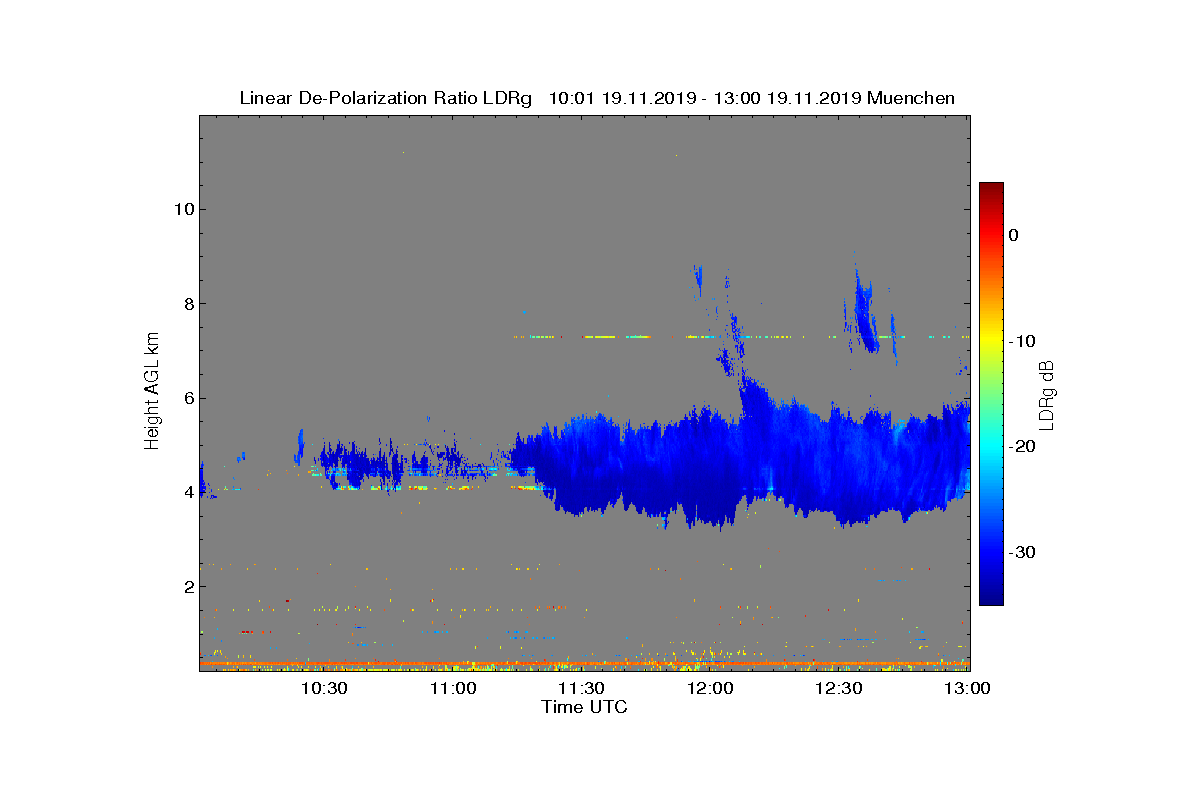Click the plot title 'Linear De-Polarization Ratio LDRg'
This screenshot has width=1200, height=800.
386,98
